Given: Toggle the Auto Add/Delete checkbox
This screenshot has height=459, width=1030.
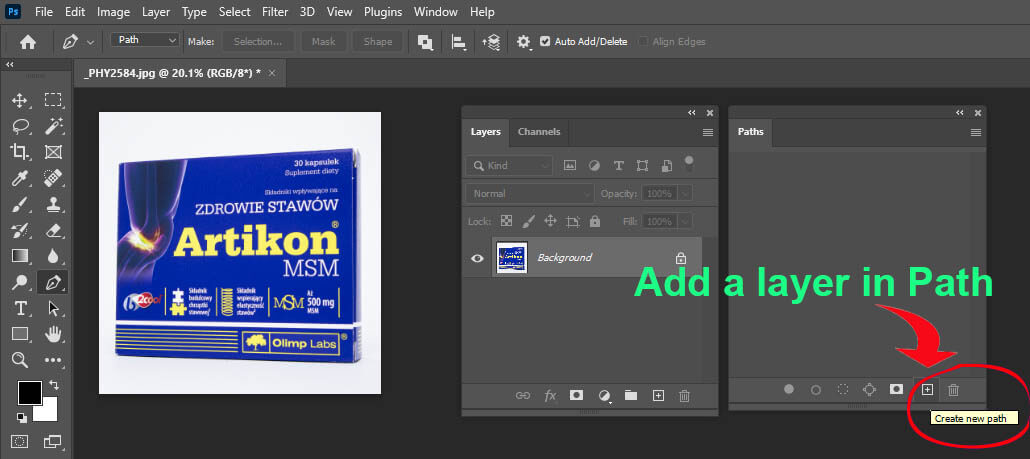Looking at the screenshot, I should pos(545,41).
